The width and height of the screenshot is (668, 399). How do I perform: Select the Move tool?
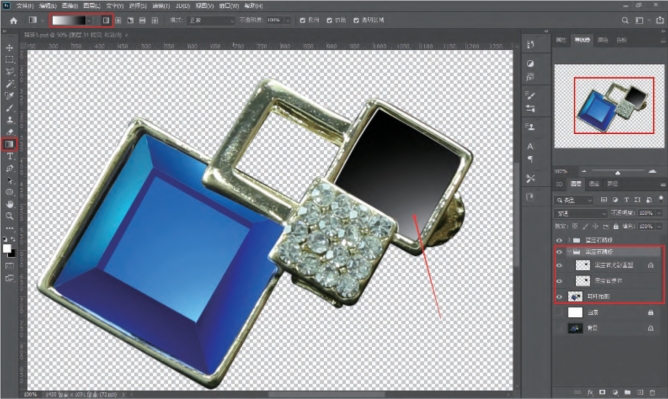click(x=9, y=48)
